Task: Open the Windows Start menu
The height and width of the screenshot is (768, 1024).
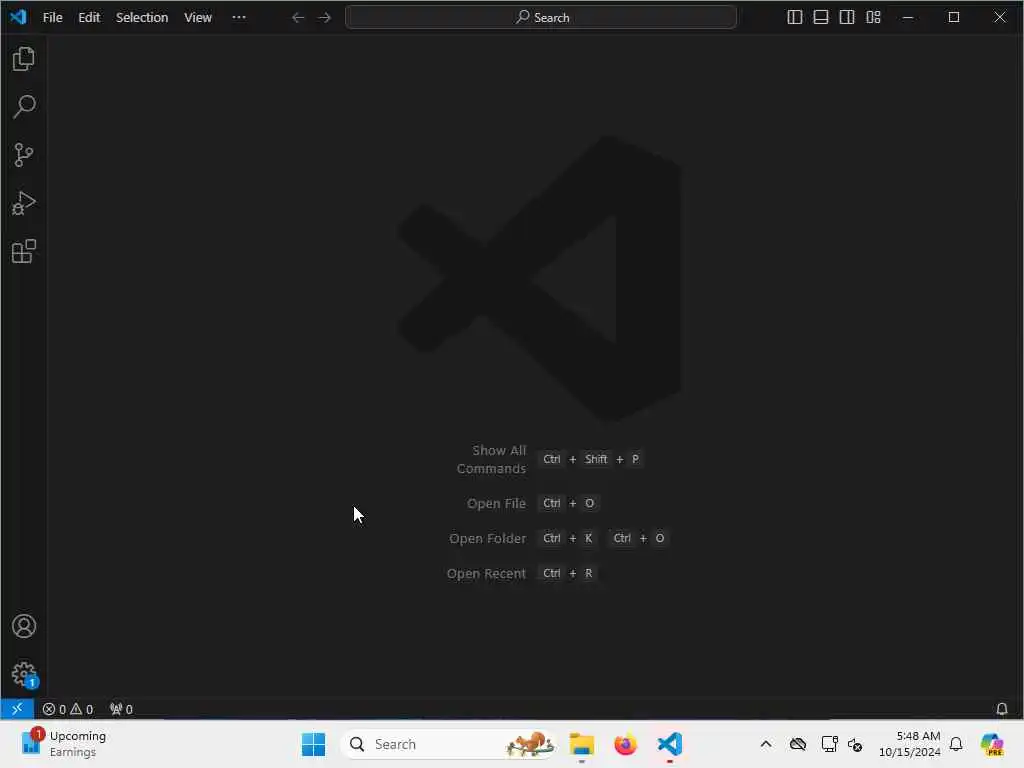Action: point(313,744)
